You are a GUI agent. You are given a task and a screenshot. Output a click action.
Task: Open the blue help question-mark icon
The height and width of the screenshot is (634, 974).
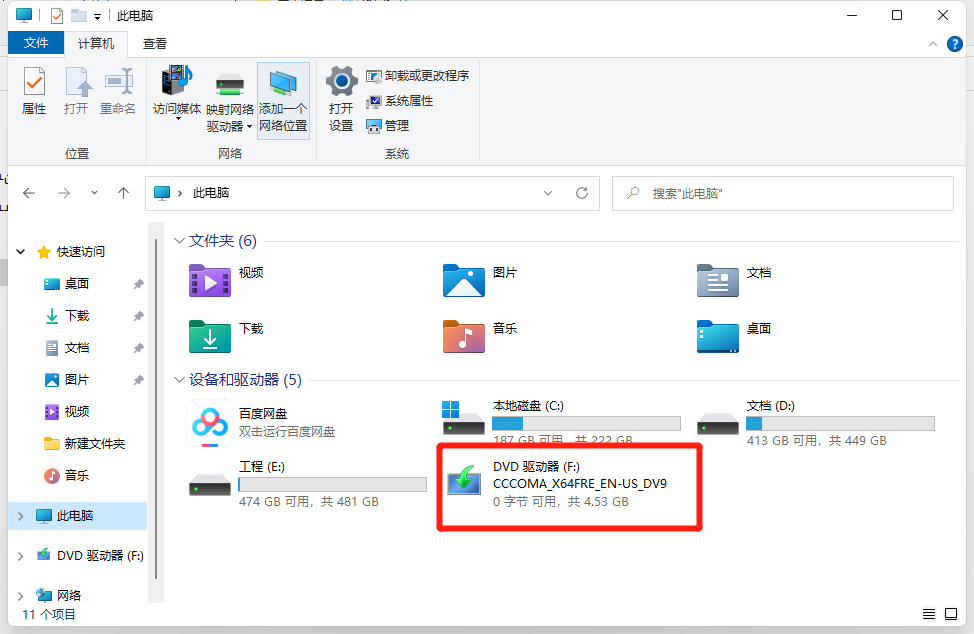[955, 44]
